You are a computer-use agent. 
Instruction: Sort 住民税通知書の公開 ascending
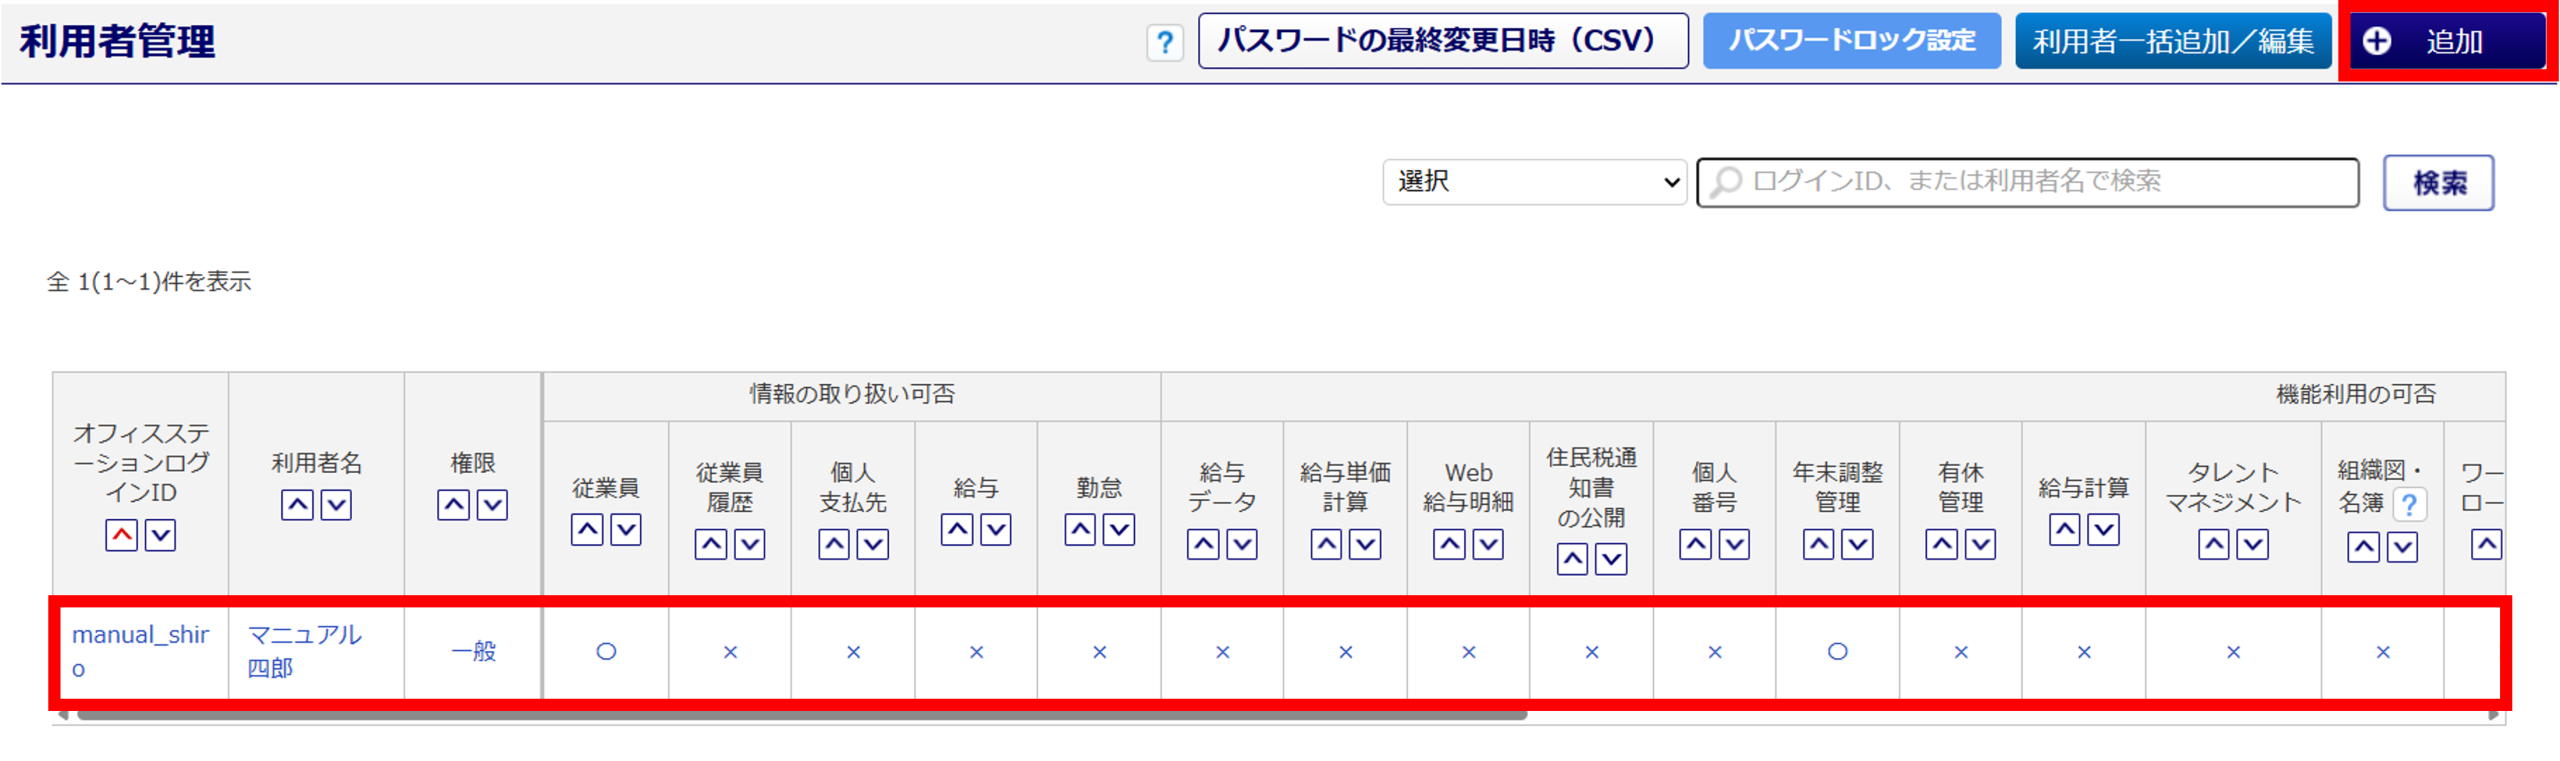click(1573, 559)
